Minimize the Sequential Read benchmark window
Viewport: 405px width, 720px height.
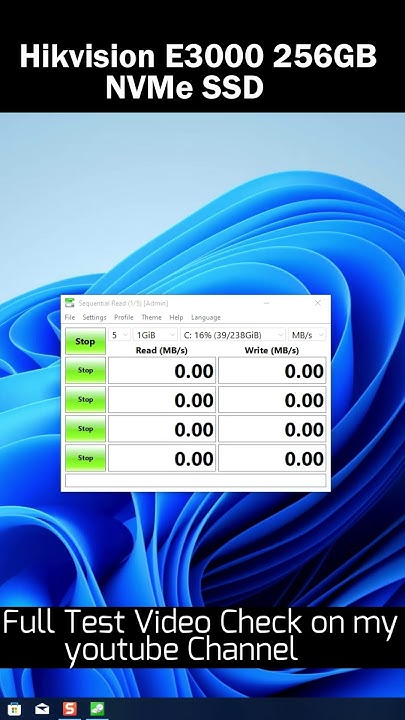(267, 303)
